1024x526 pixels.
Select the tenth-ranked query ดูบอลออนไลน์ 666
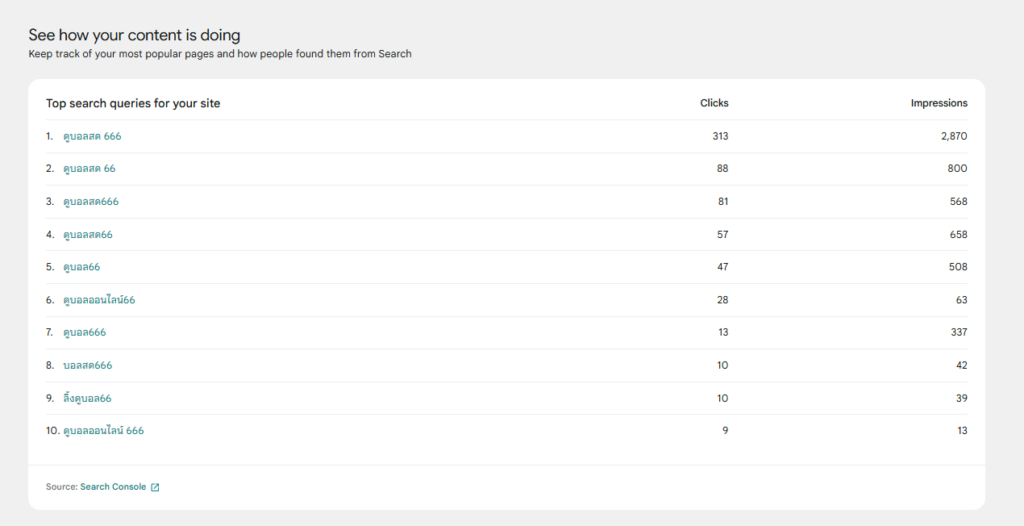click(x=103, y=431)
